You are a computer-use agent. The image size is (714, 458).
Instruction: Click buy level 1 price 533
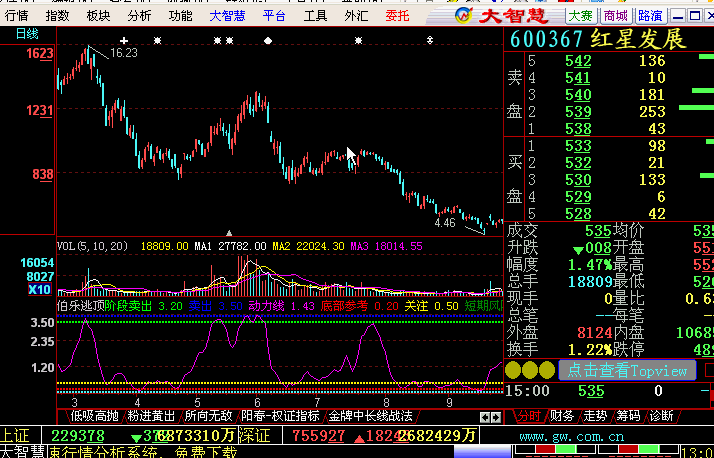pos(578,146)
